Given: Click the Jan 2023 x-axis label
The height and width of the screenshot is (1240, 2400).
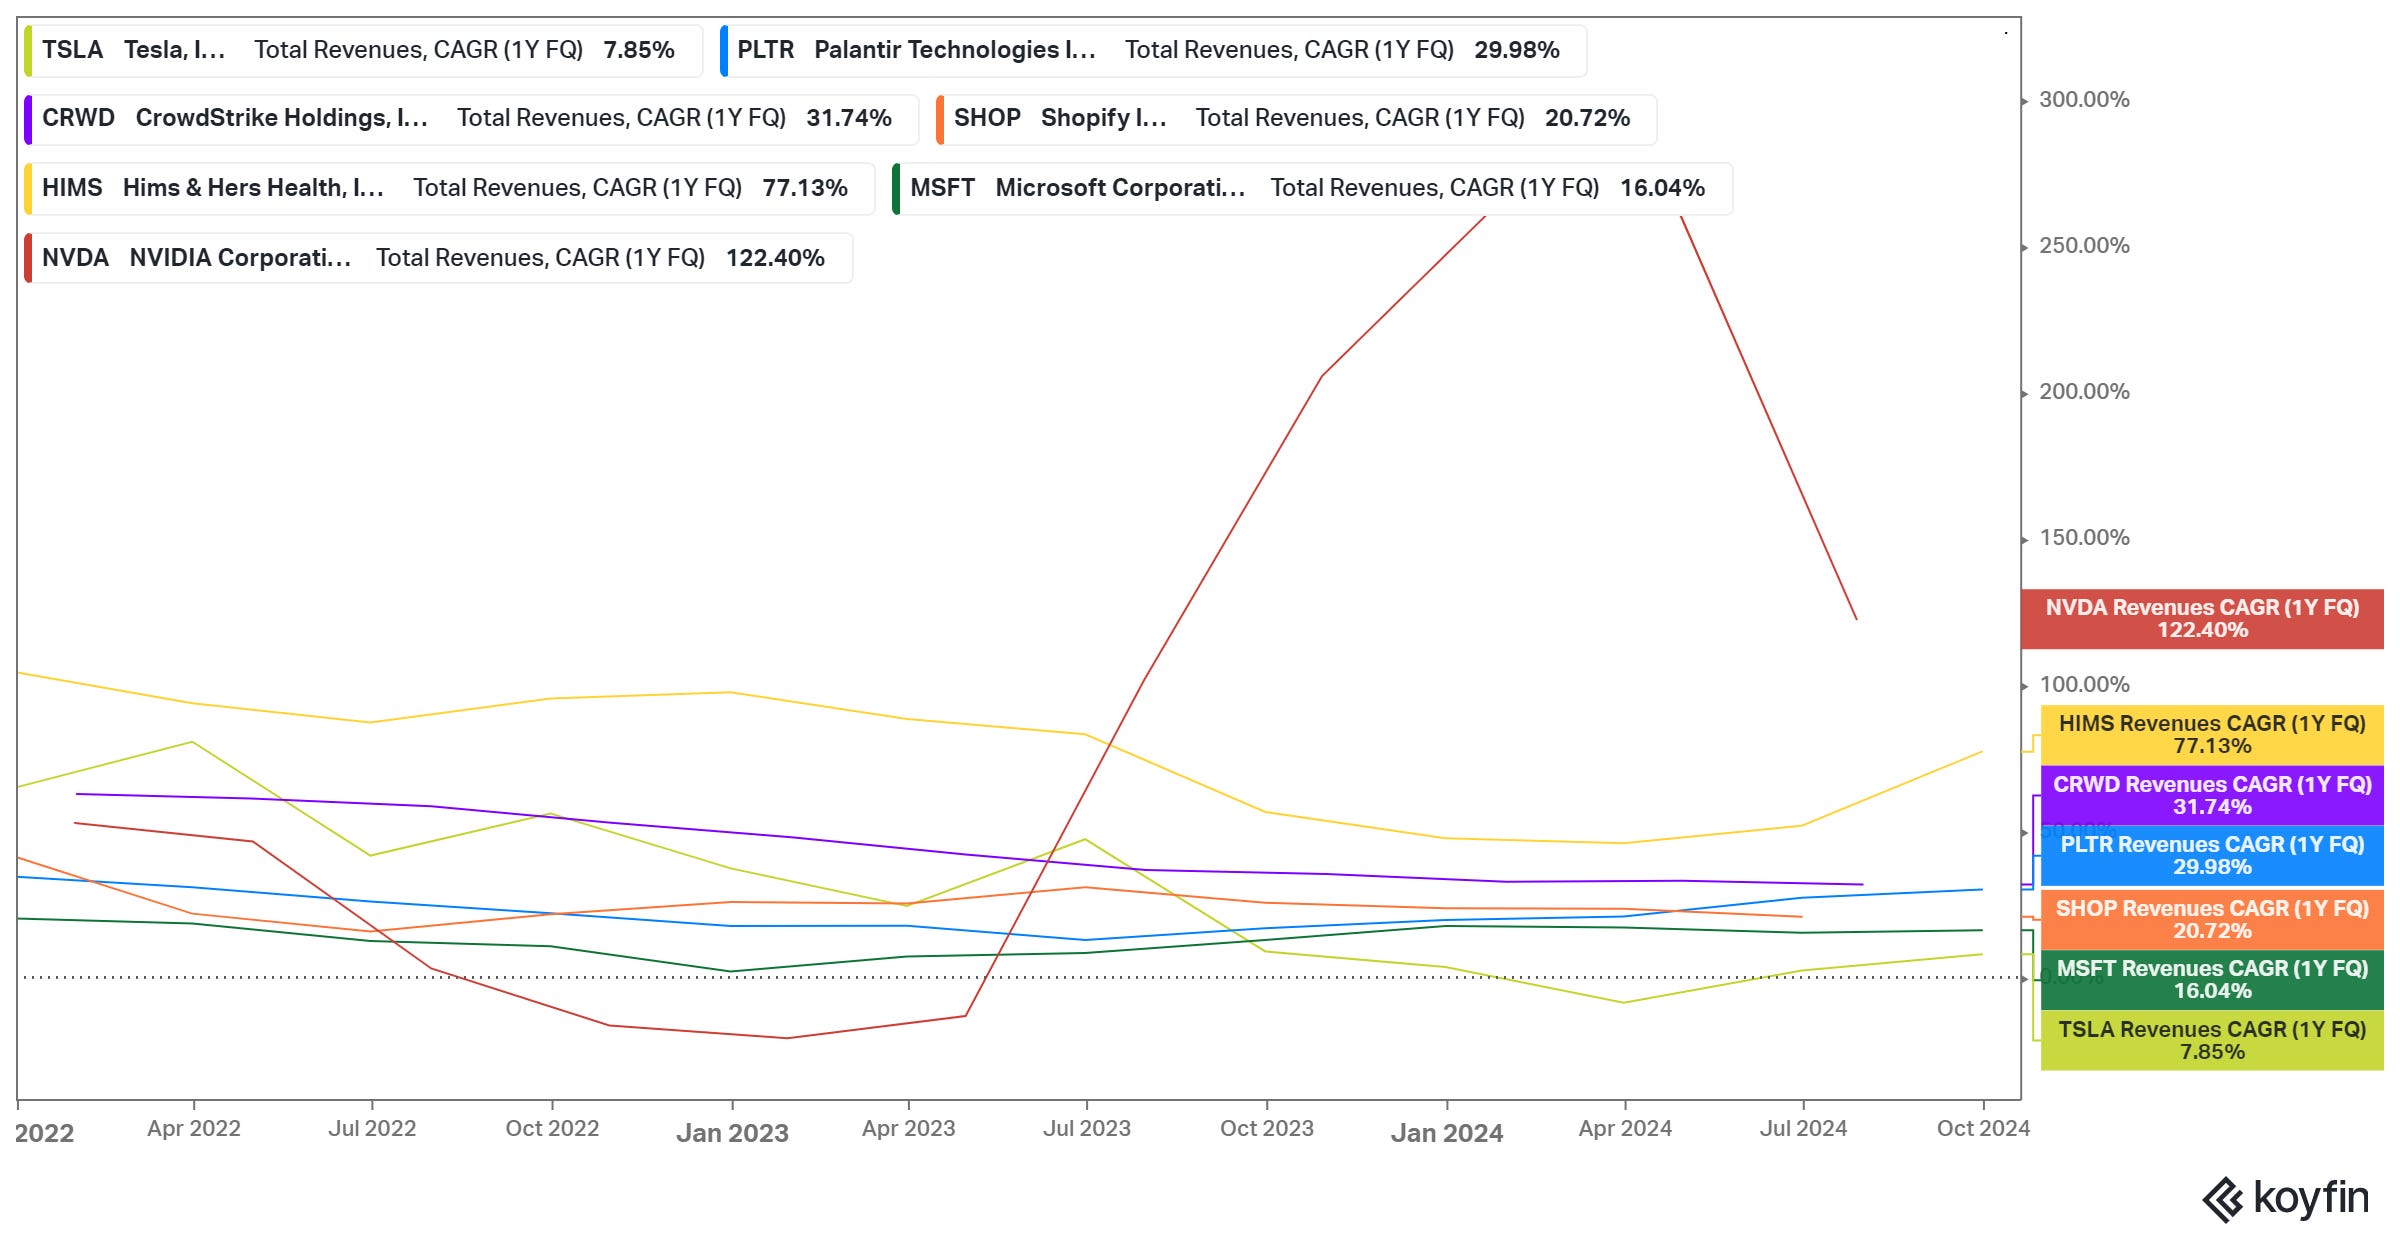Looking at the screenshot, I should [732, 1133].
